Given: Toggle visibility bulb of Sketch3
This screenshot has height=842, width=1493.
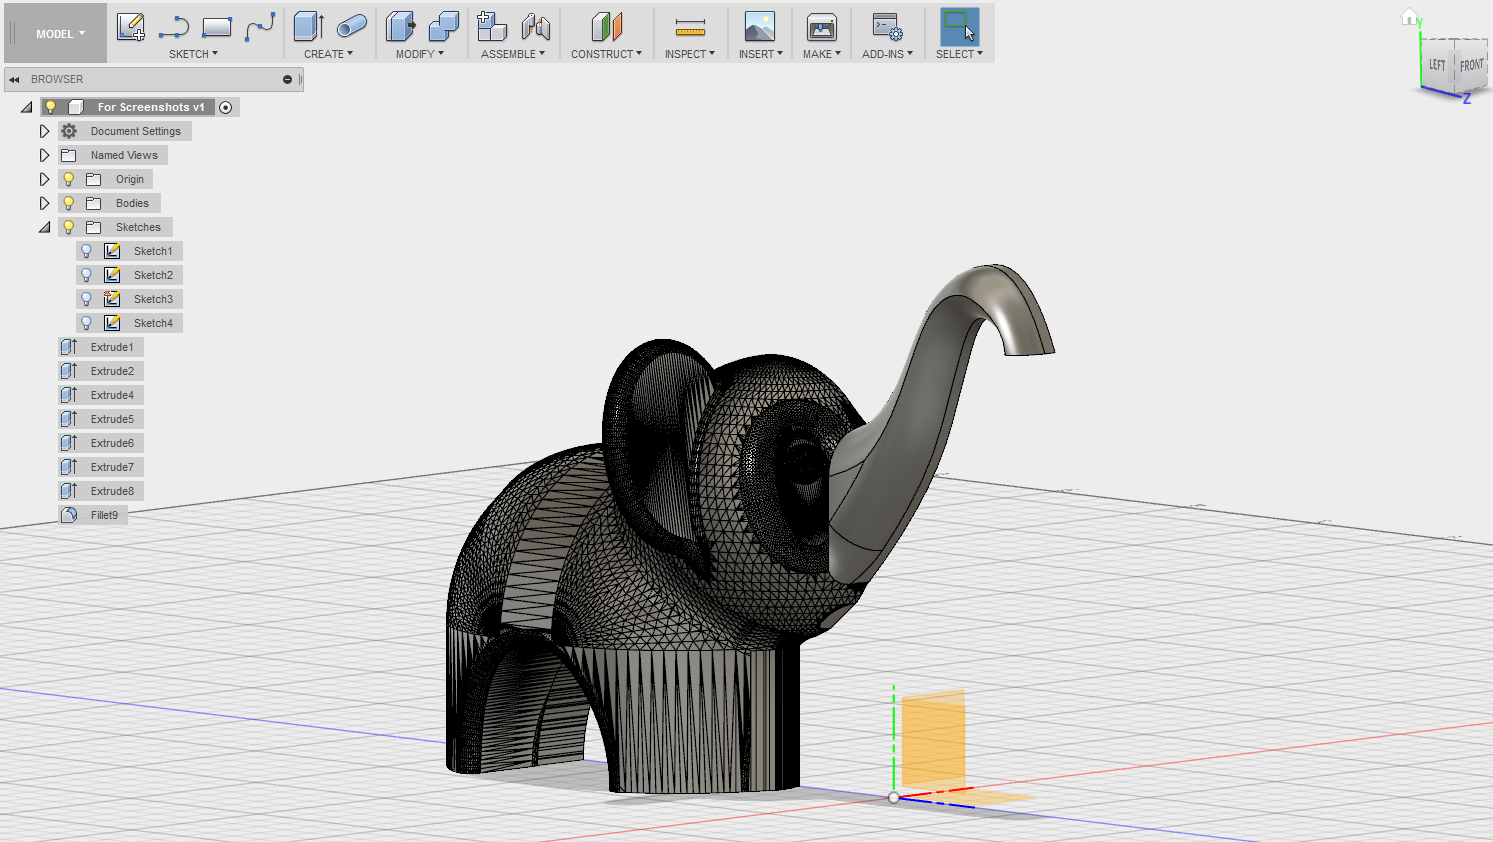Looking at the screenshot, I should 87,299.
